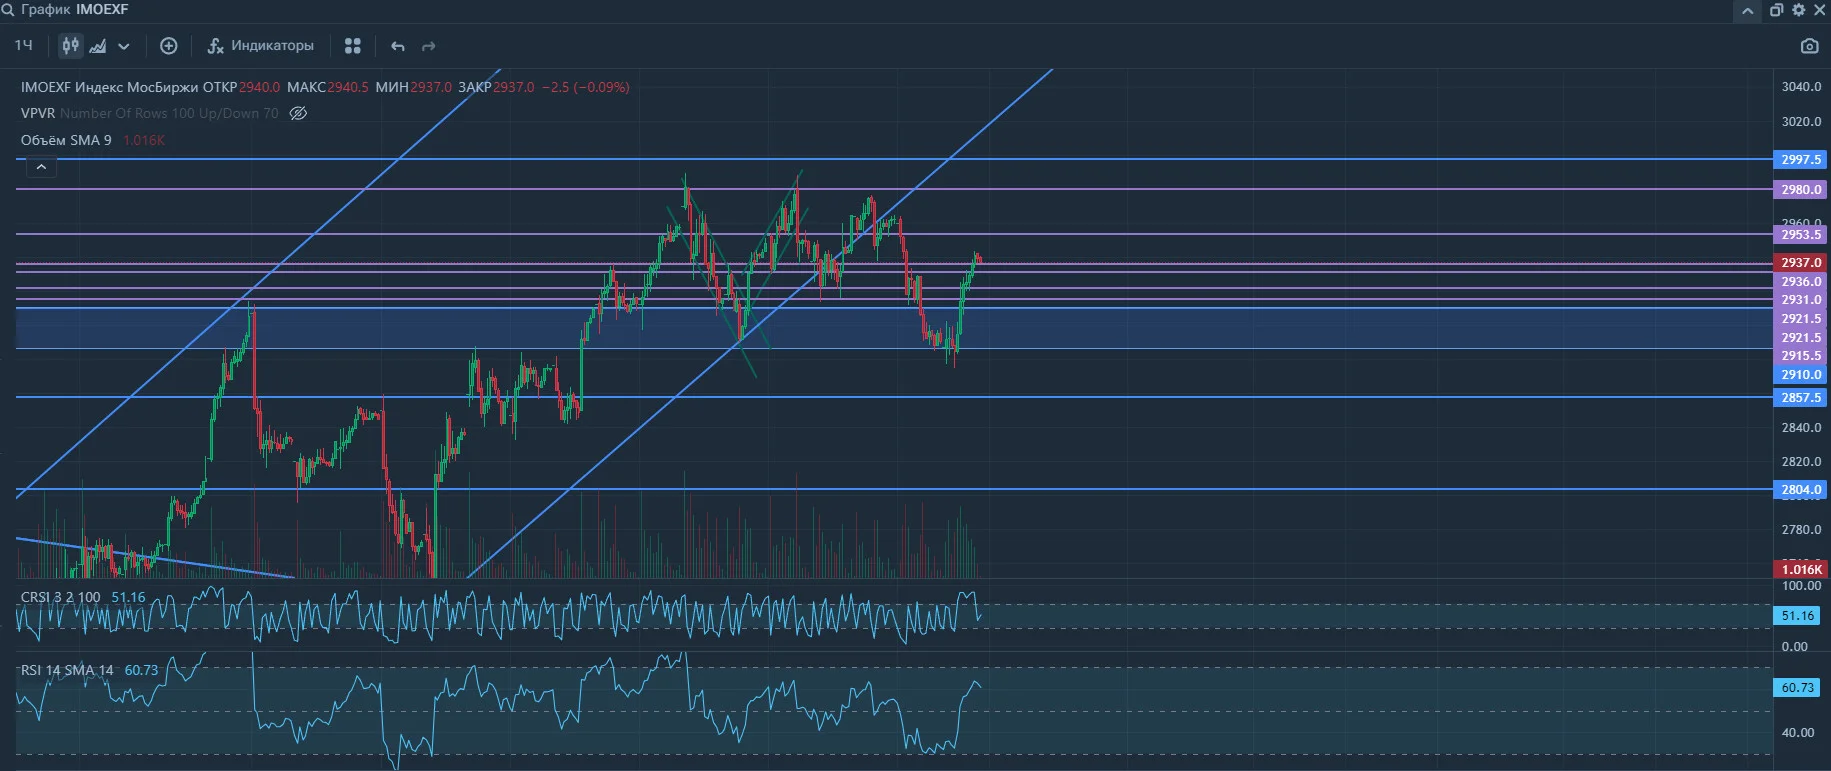This screenshot has height=771, width=1831.
Task: Click the 2997.5 price level label
Action: [x=1801, y=160]
